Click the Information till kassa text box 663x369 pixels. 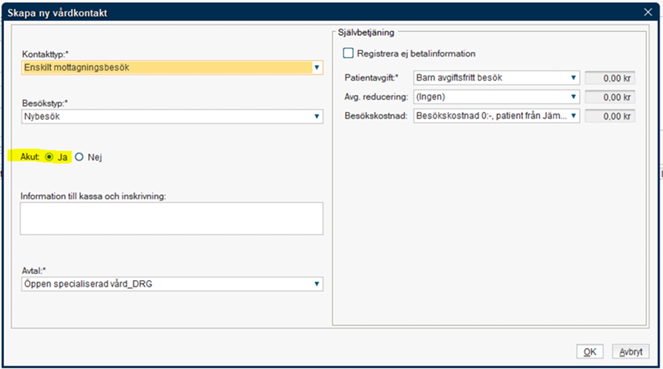click(172, 219)
